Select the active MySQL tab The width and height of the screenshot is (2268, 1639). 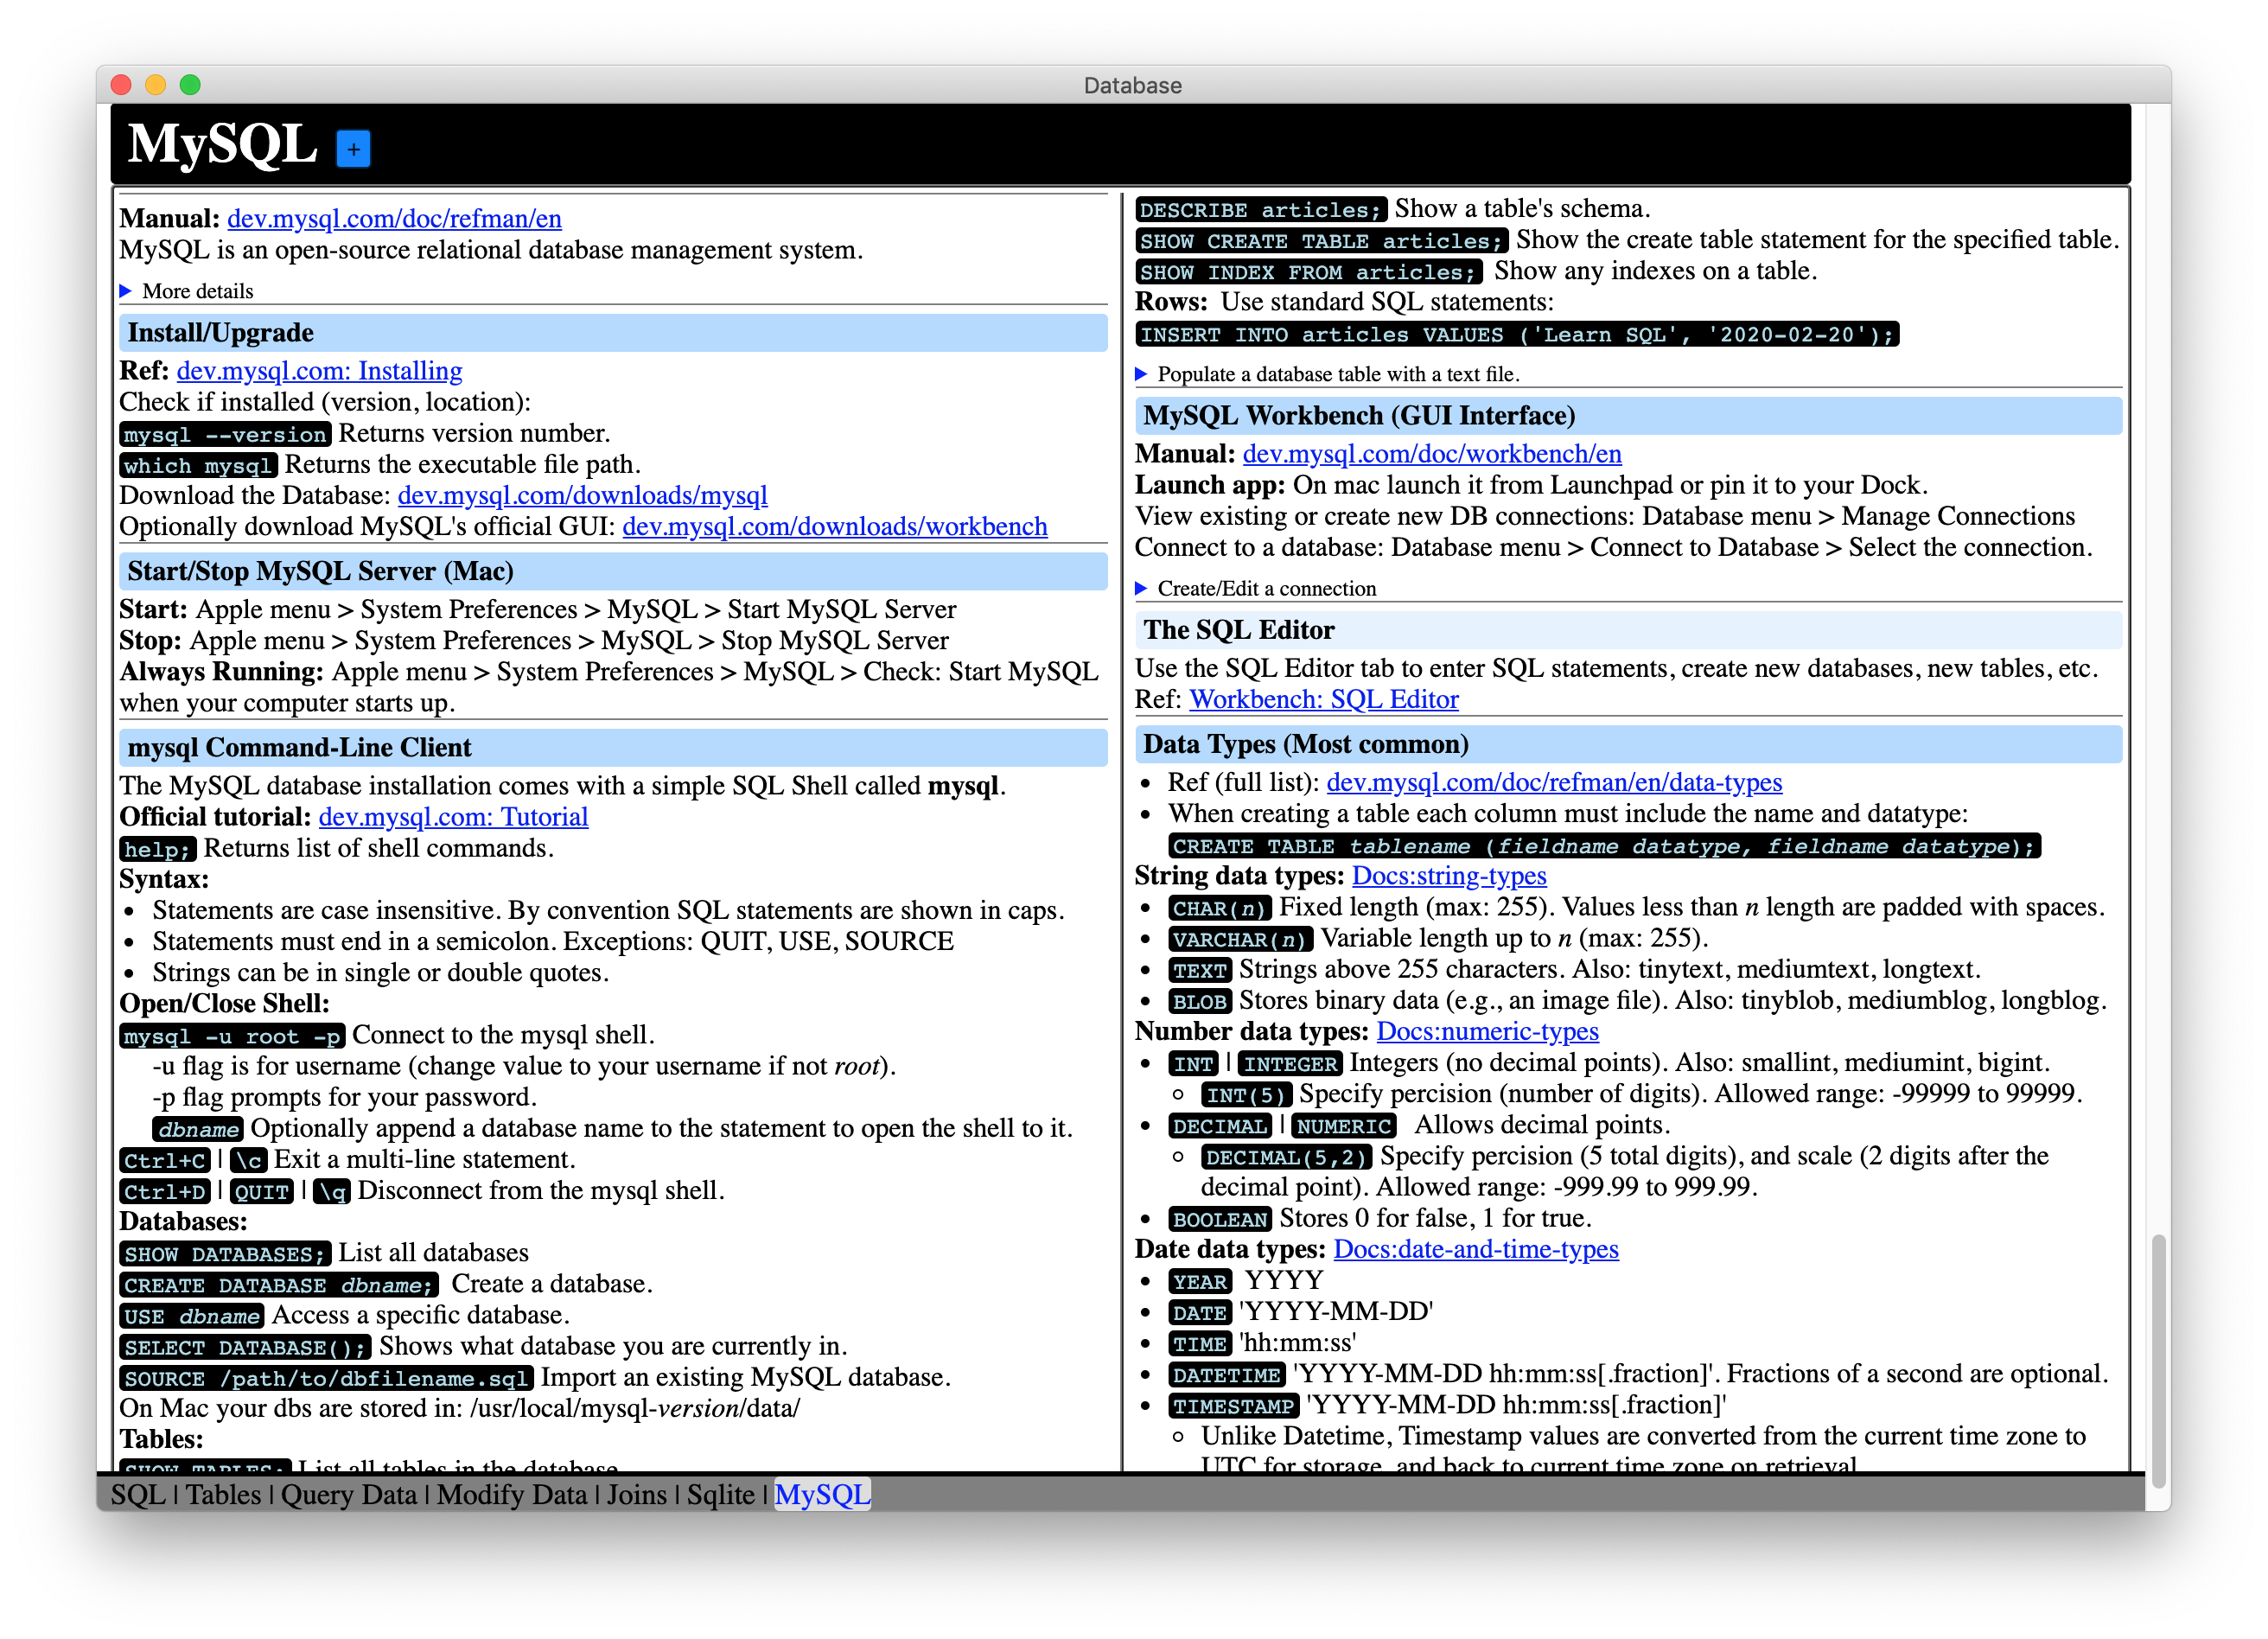click(822, 1494)
